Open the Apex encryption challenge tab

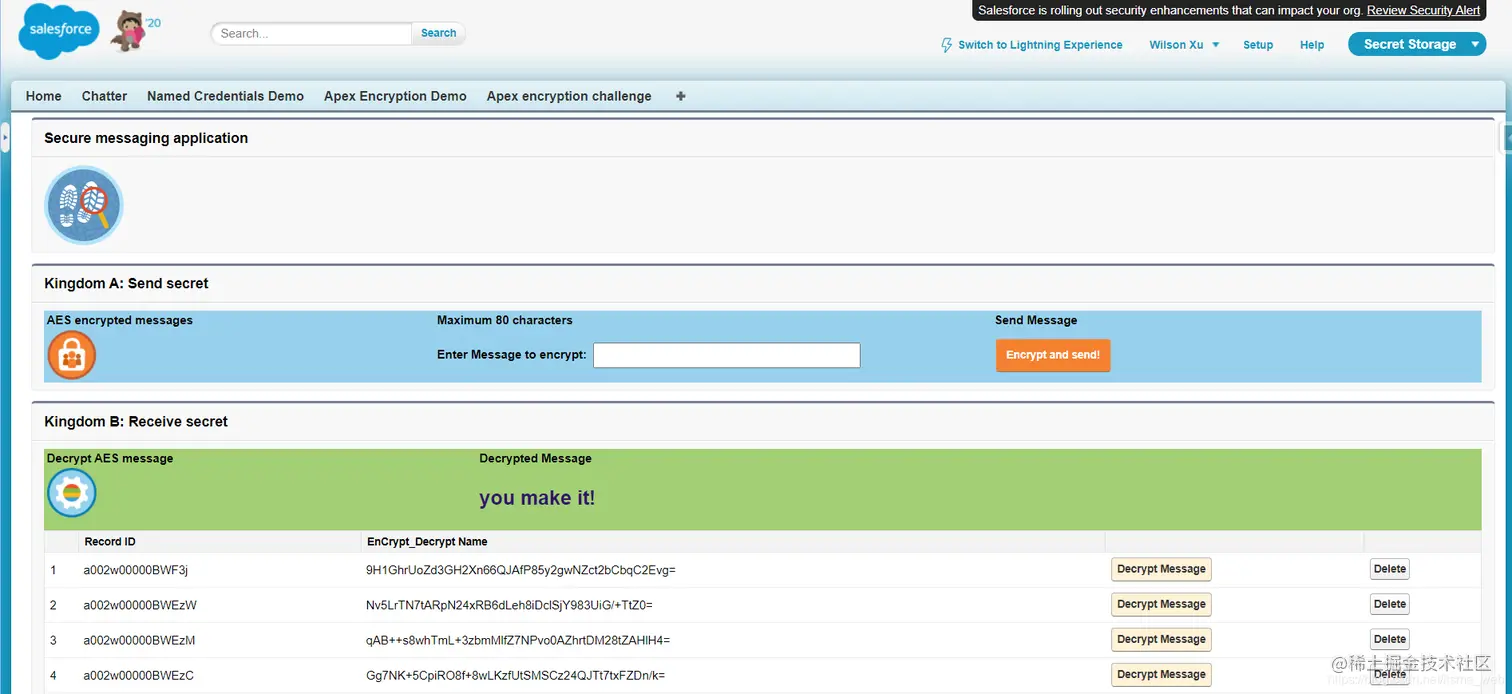pos(569,96)
